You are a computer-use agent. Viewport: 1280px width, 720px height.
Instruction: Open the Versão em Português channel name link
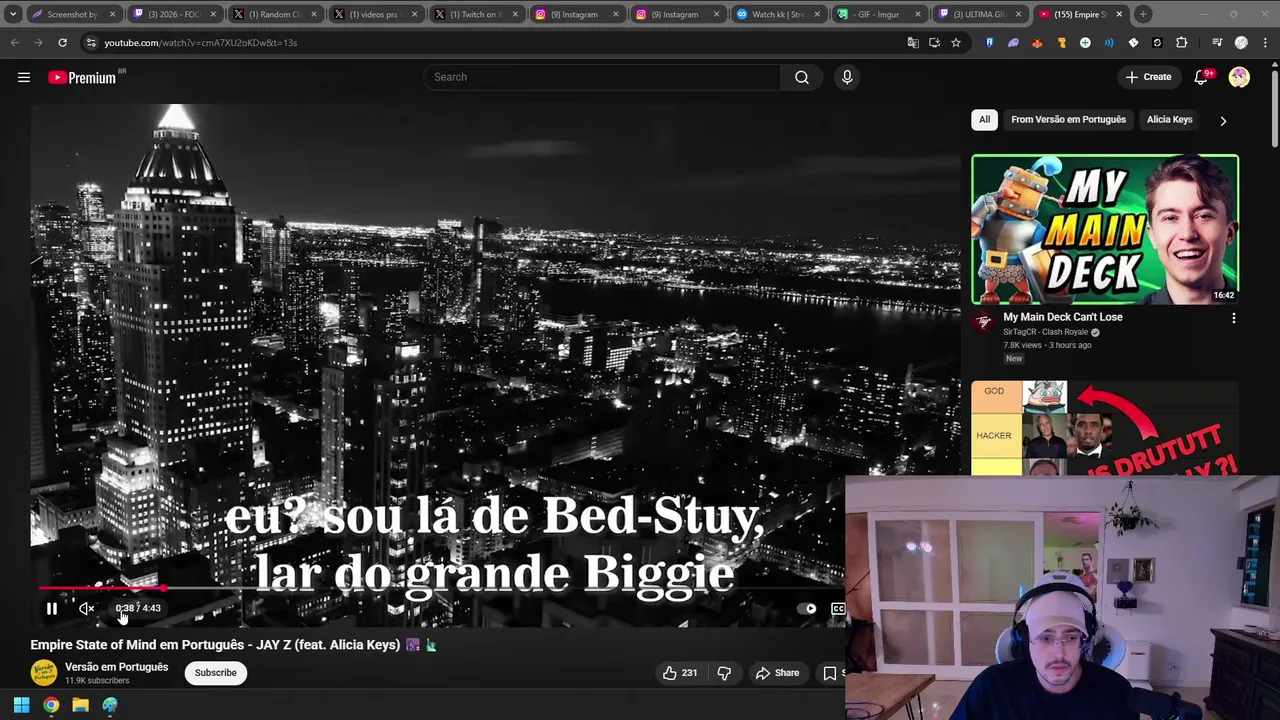(x=116, y=667)
